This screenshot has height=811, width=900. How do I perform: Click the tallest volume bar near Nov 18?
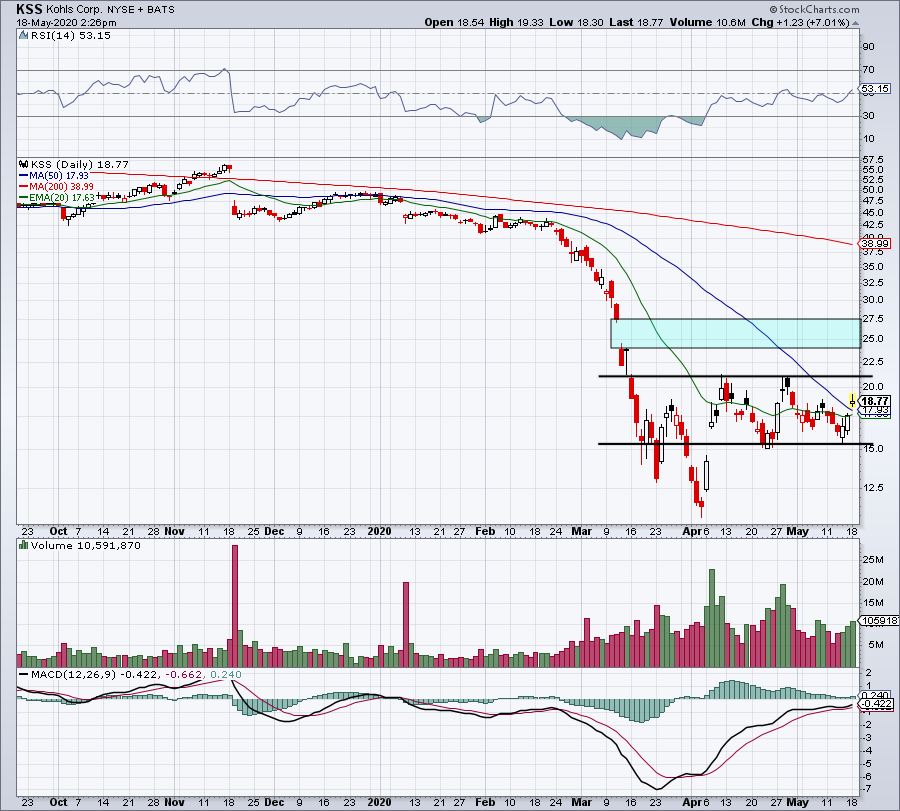pos(234,606)
